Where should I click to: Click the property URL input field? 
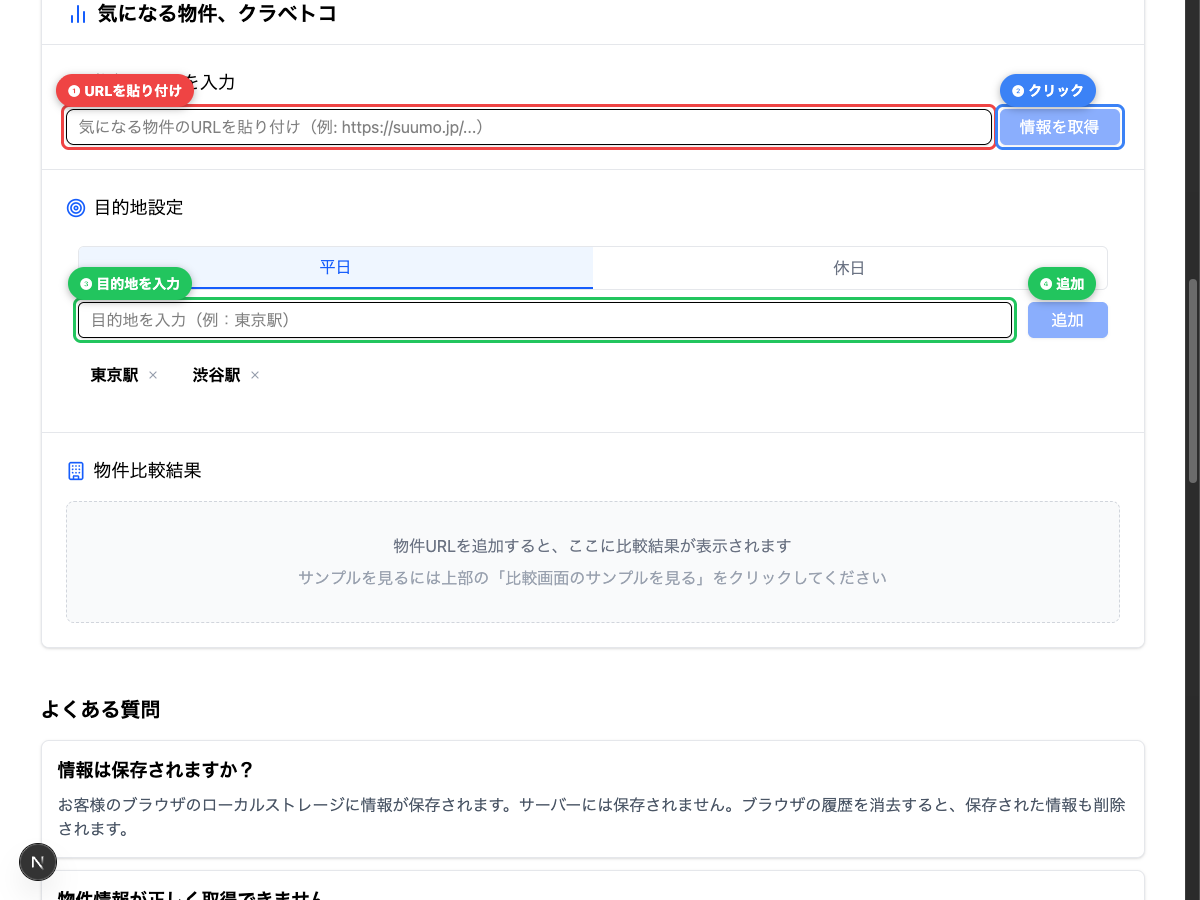tap(527, 127)
